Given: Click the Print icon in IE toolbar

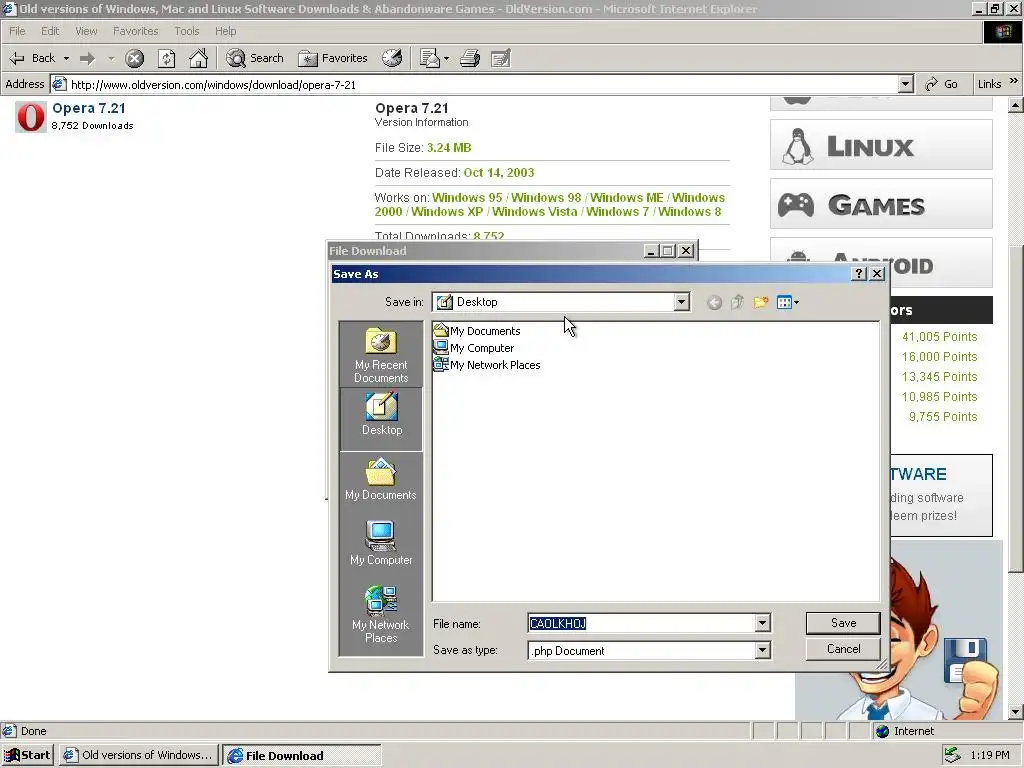Looking at the screenshot, I should pos(470,58).
